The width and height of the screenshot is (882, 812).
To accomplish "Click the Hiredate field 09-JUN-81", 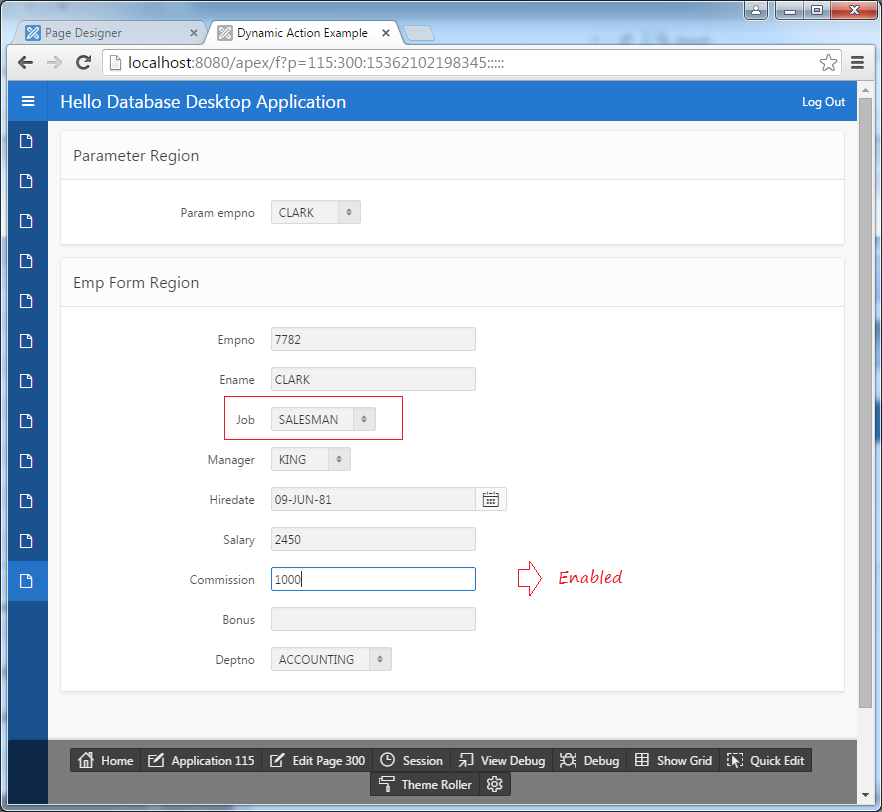I will [373, 499].
